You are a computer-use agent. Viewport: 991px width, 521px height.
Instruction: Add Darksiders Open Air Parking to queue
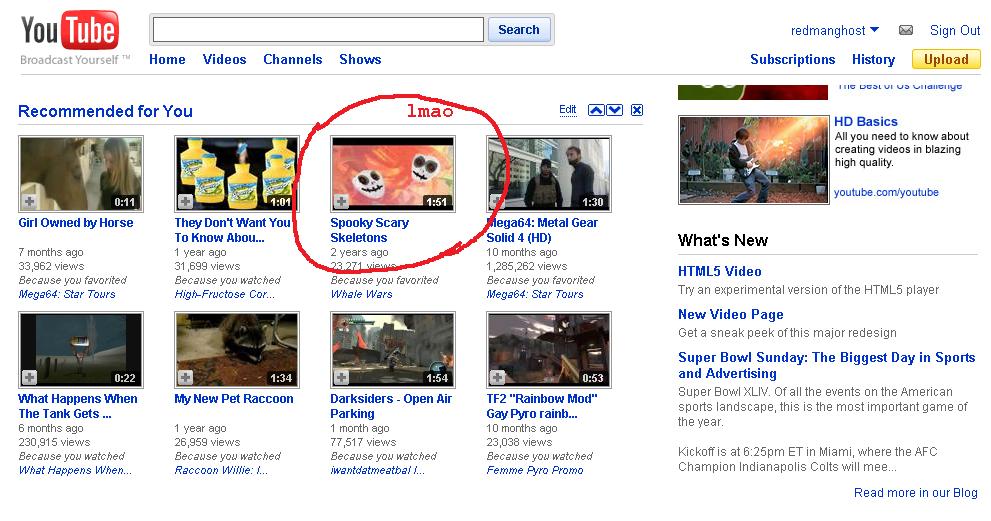[341, 377]
